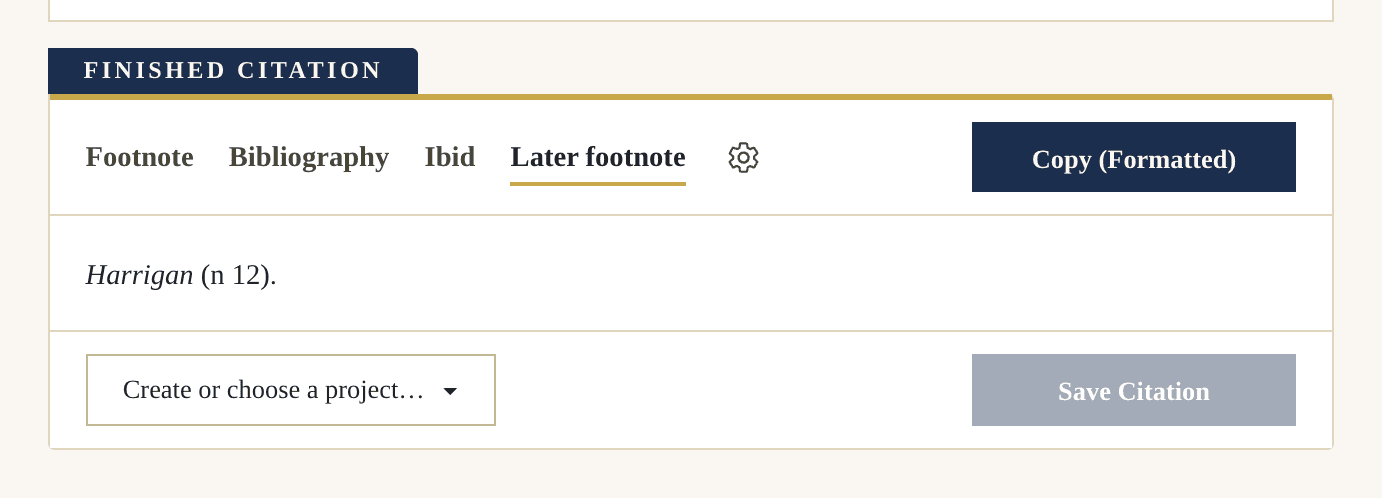
Task: Click the 'Create or choose a project…' text
Action: 273,390
